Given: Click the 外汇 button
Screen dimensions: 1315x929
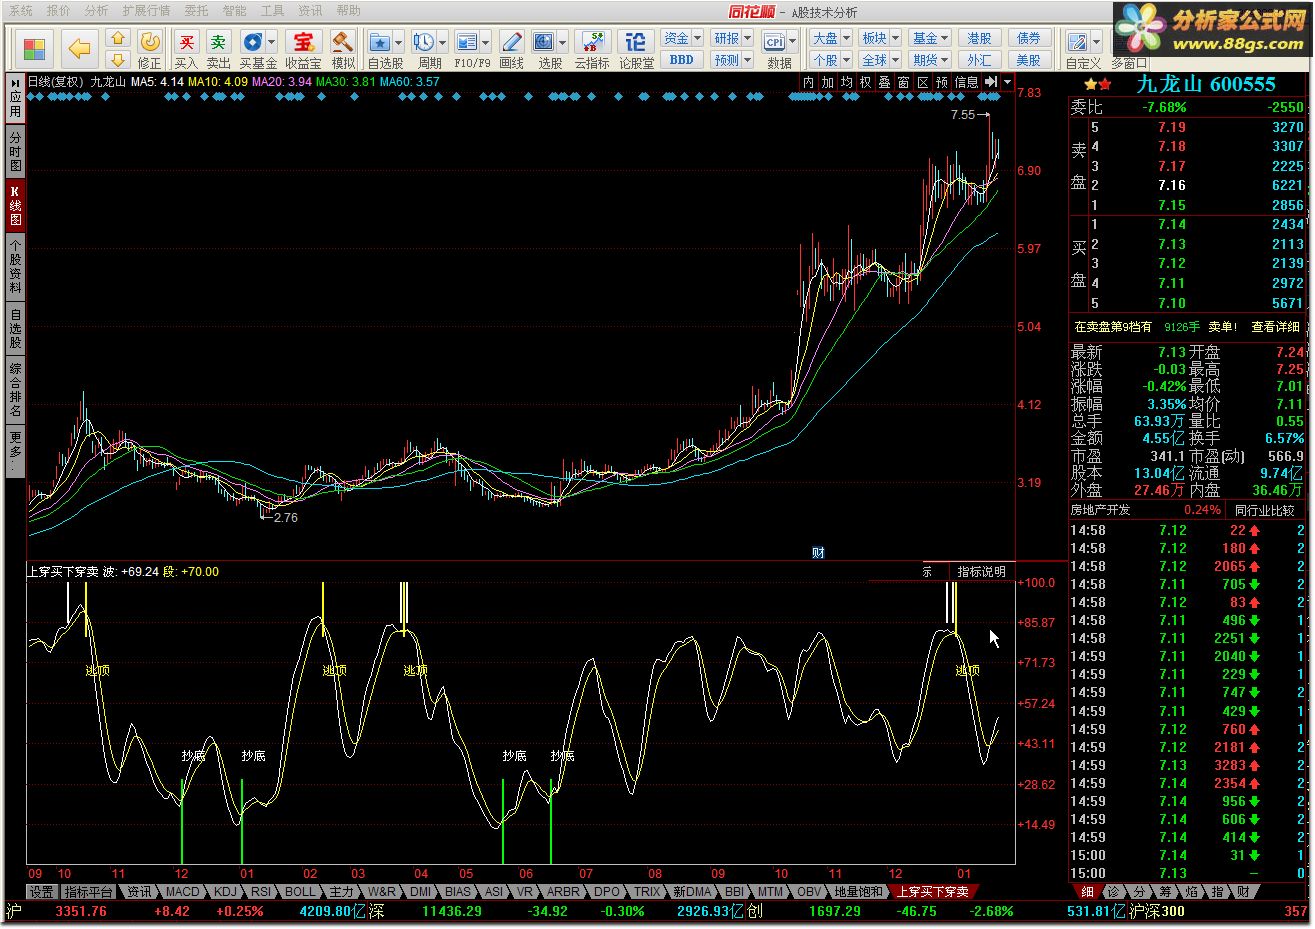Looking at the screenshot, I should click(x=979, y=60).
